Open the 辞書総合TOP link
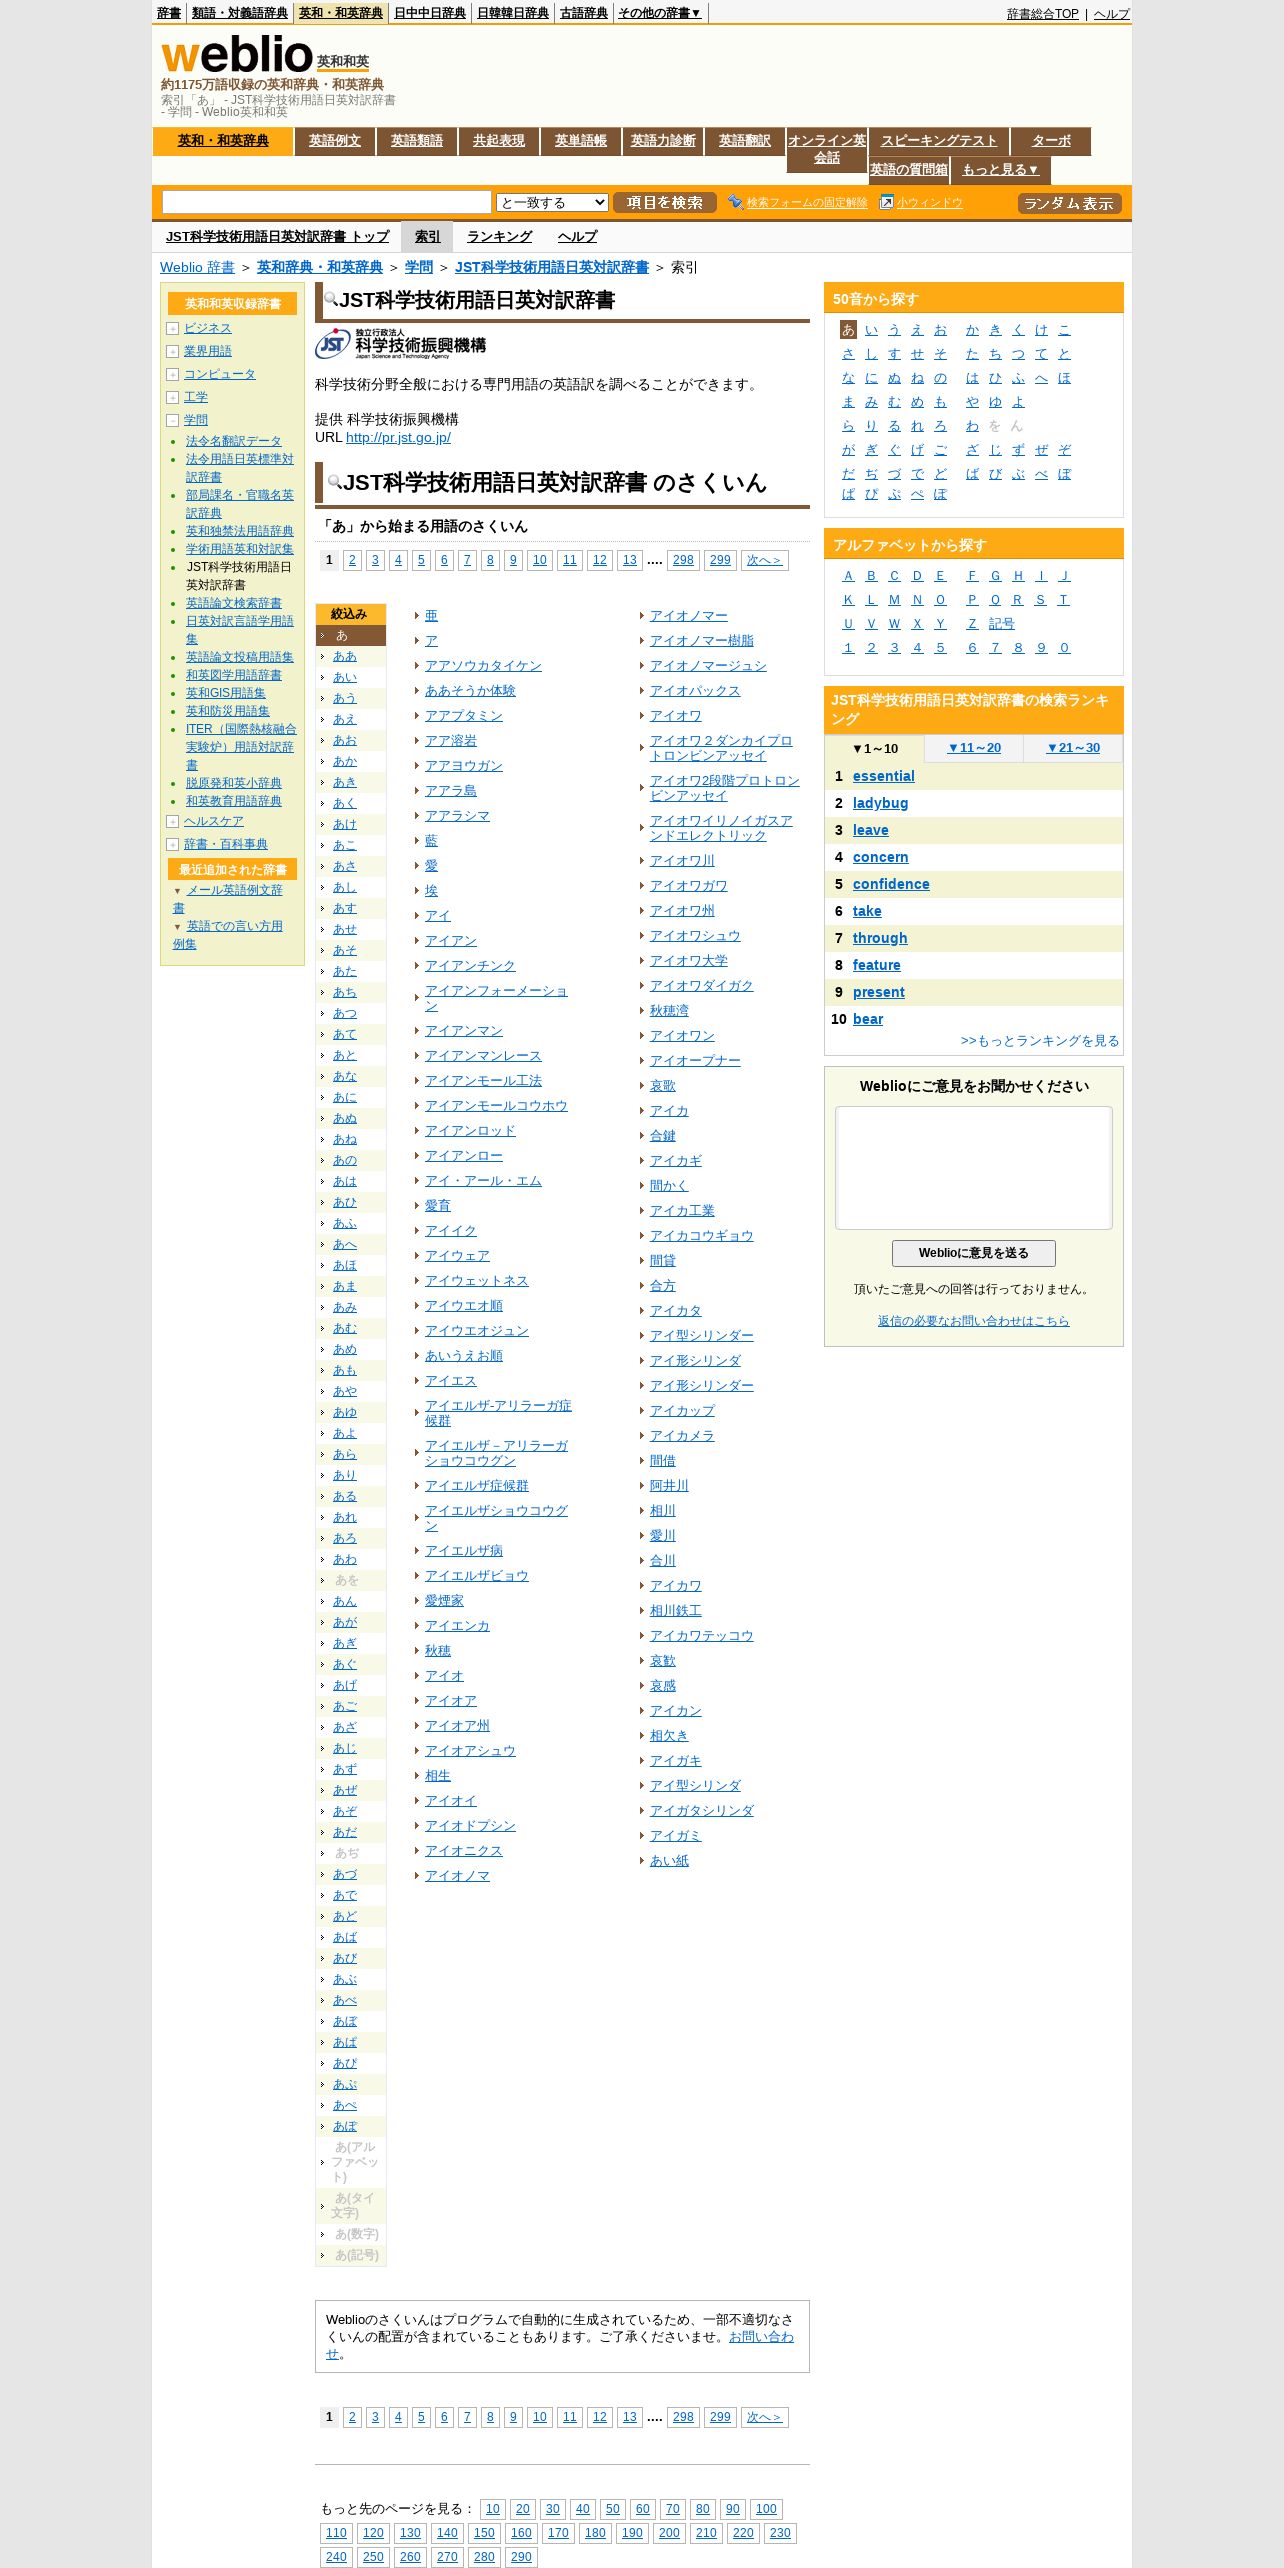This screenshot has height=2568, width=1284. point(1042,14)
